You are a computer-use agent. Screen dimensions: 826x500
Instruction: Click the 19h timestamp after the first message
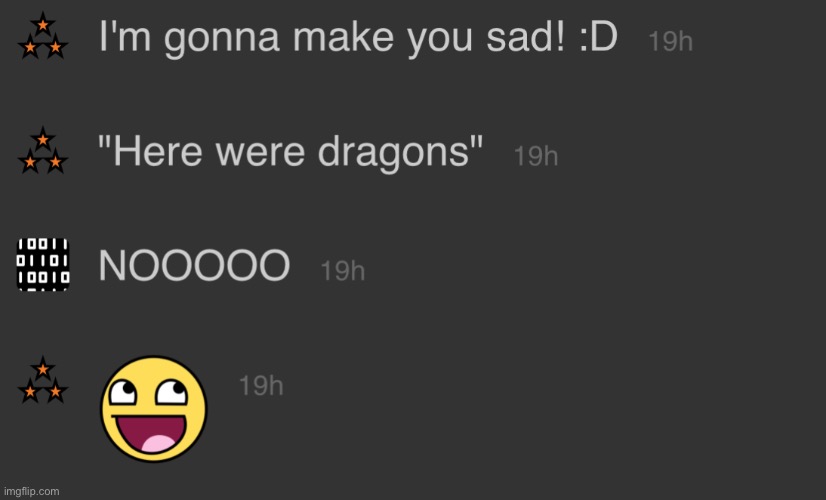[670, 41]
